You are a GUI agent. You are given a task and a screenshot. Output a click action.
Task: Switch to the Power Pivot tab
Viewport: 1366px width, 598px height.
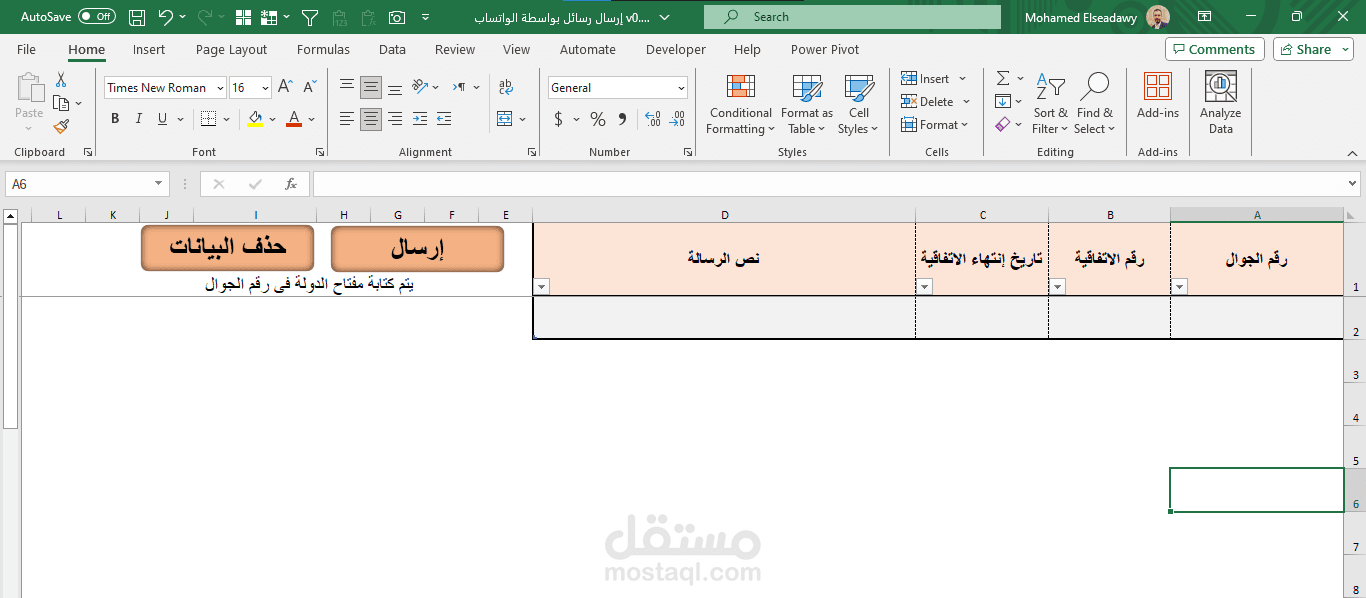824,49
